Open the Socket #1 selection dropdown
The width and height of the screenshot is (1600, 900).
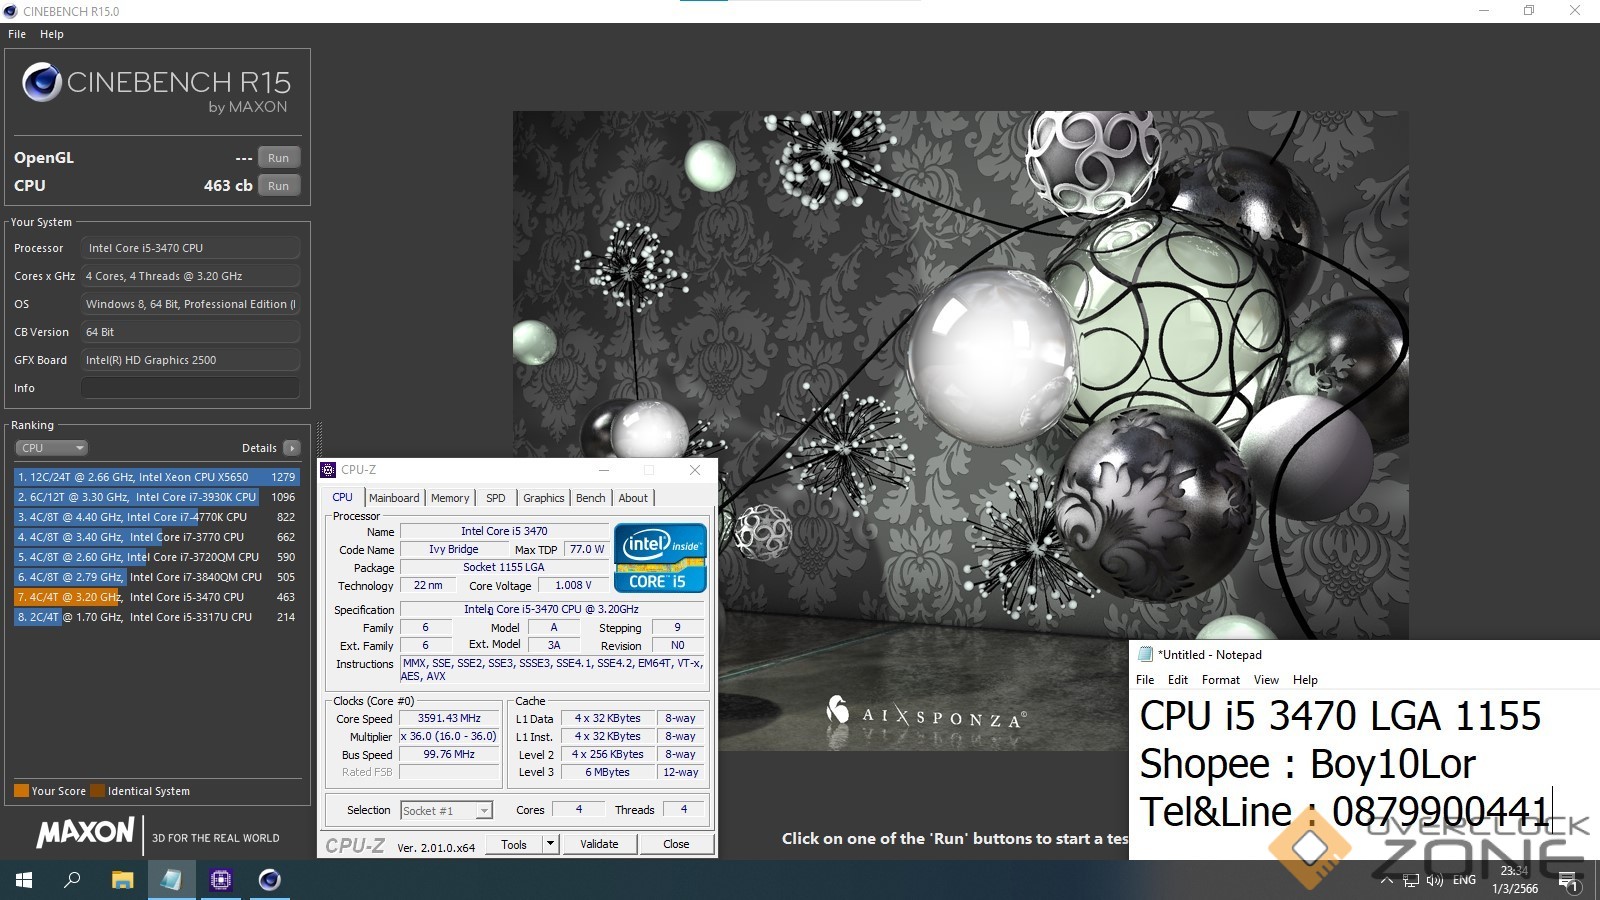(446, 811)
